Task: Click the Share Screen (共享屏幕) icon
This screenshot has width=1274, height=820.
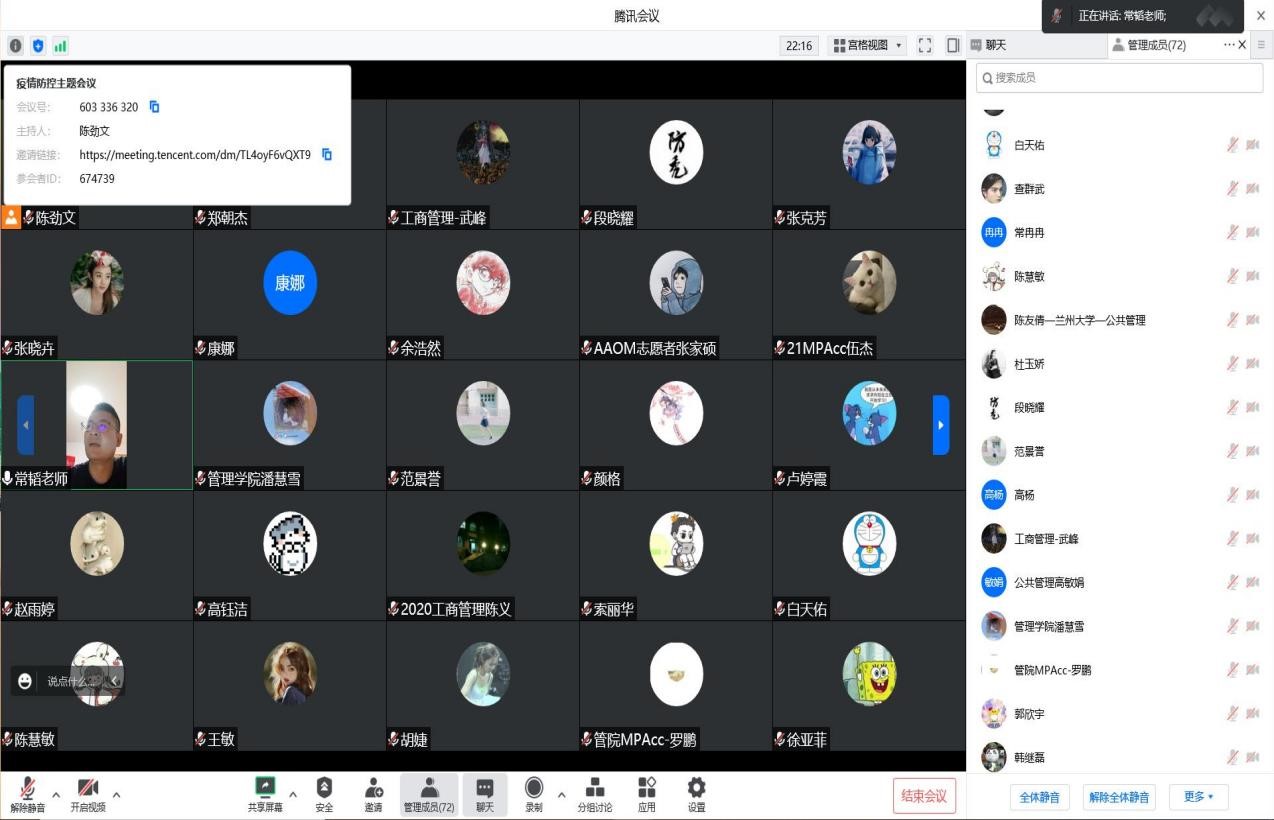Action: (265, 790)
